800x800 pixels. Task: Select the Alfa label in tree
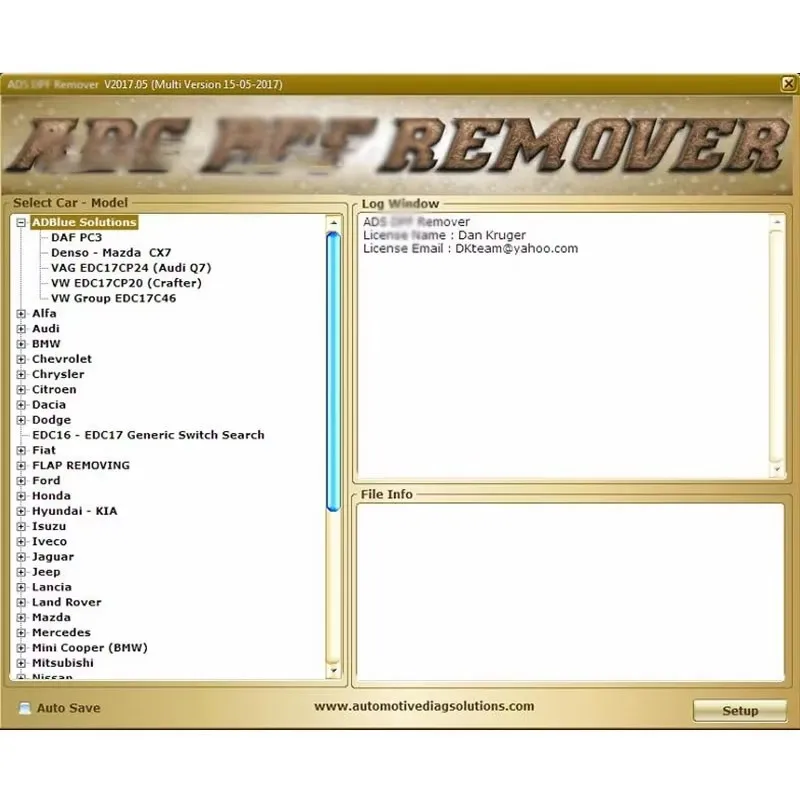click(44, 314)
